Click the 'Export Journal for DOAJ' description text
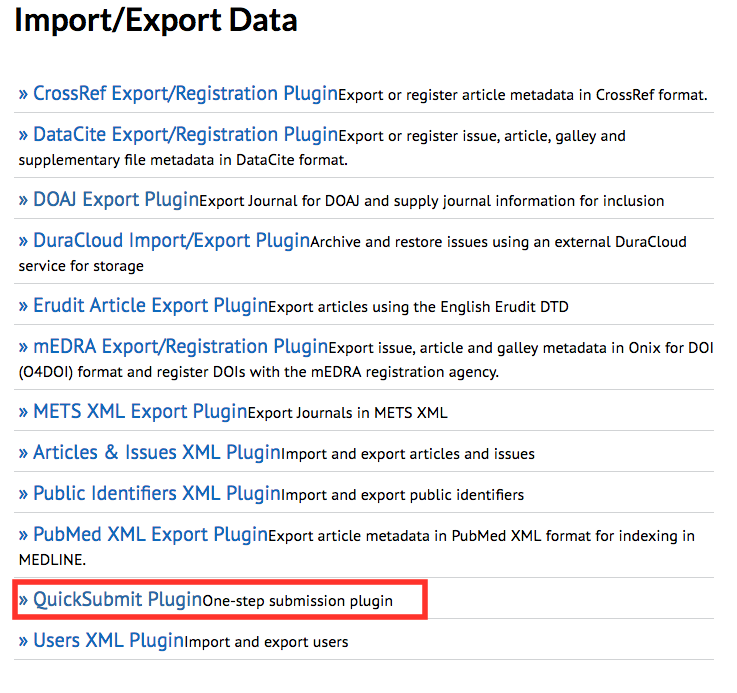737x693 pixels. click(432, 201)
